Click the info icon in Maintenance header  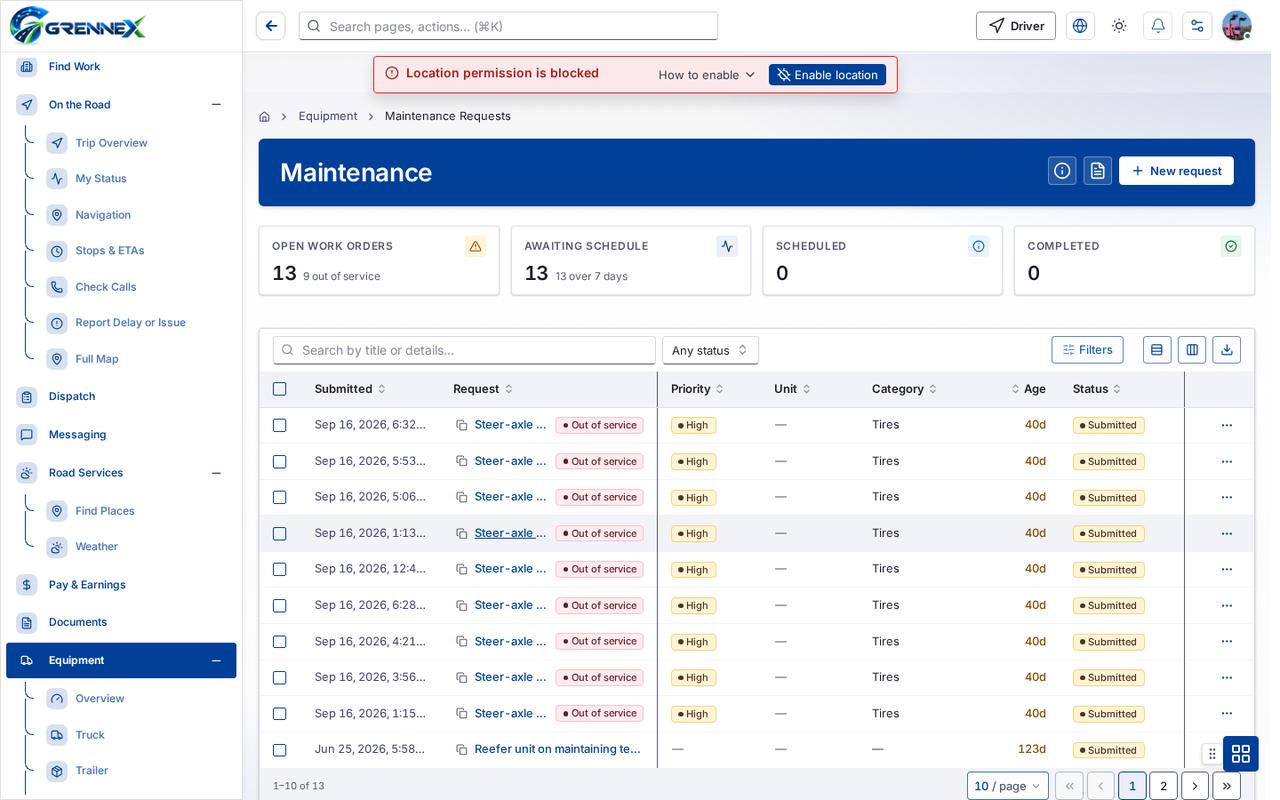coord(1062,171)
